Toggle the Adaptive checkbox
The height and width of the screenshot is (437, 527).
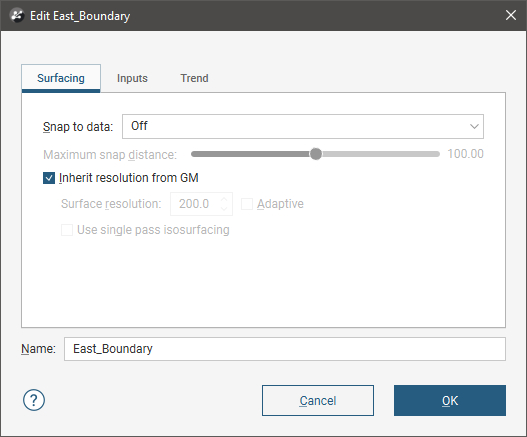coord(247,204)
